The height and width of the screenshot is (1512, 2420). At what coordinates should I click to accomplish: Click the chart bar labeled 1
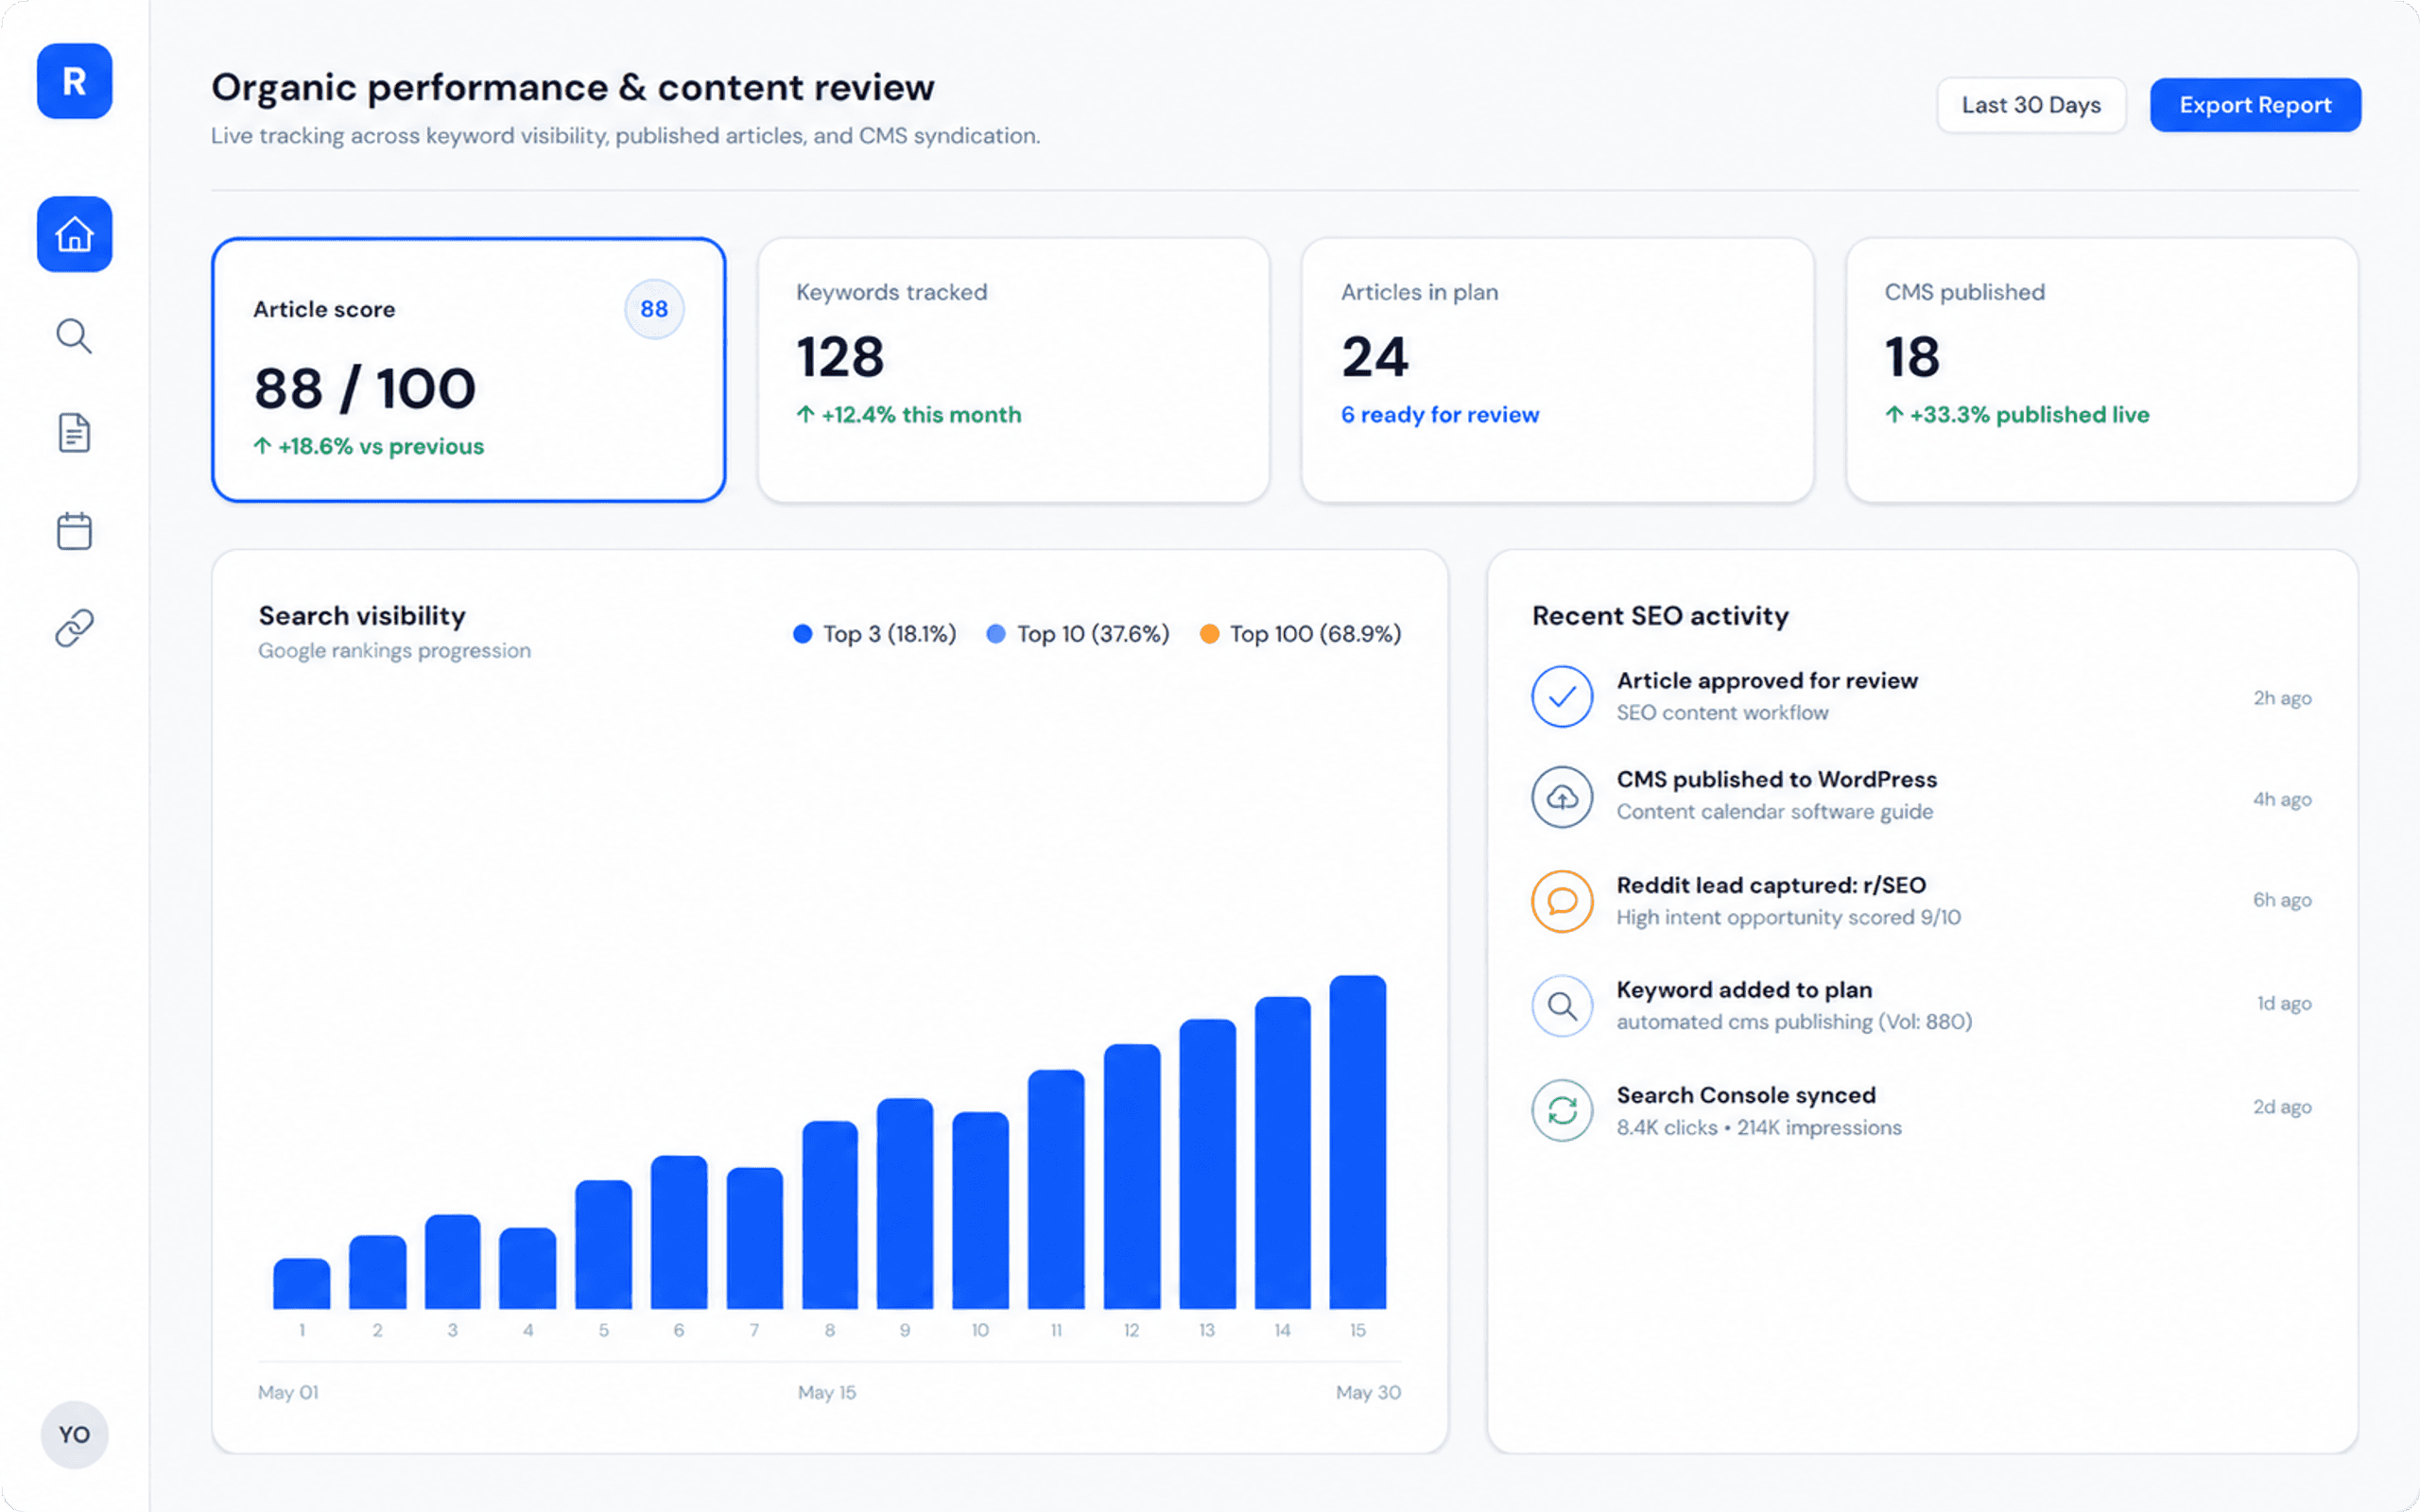tap(301, 1284)
